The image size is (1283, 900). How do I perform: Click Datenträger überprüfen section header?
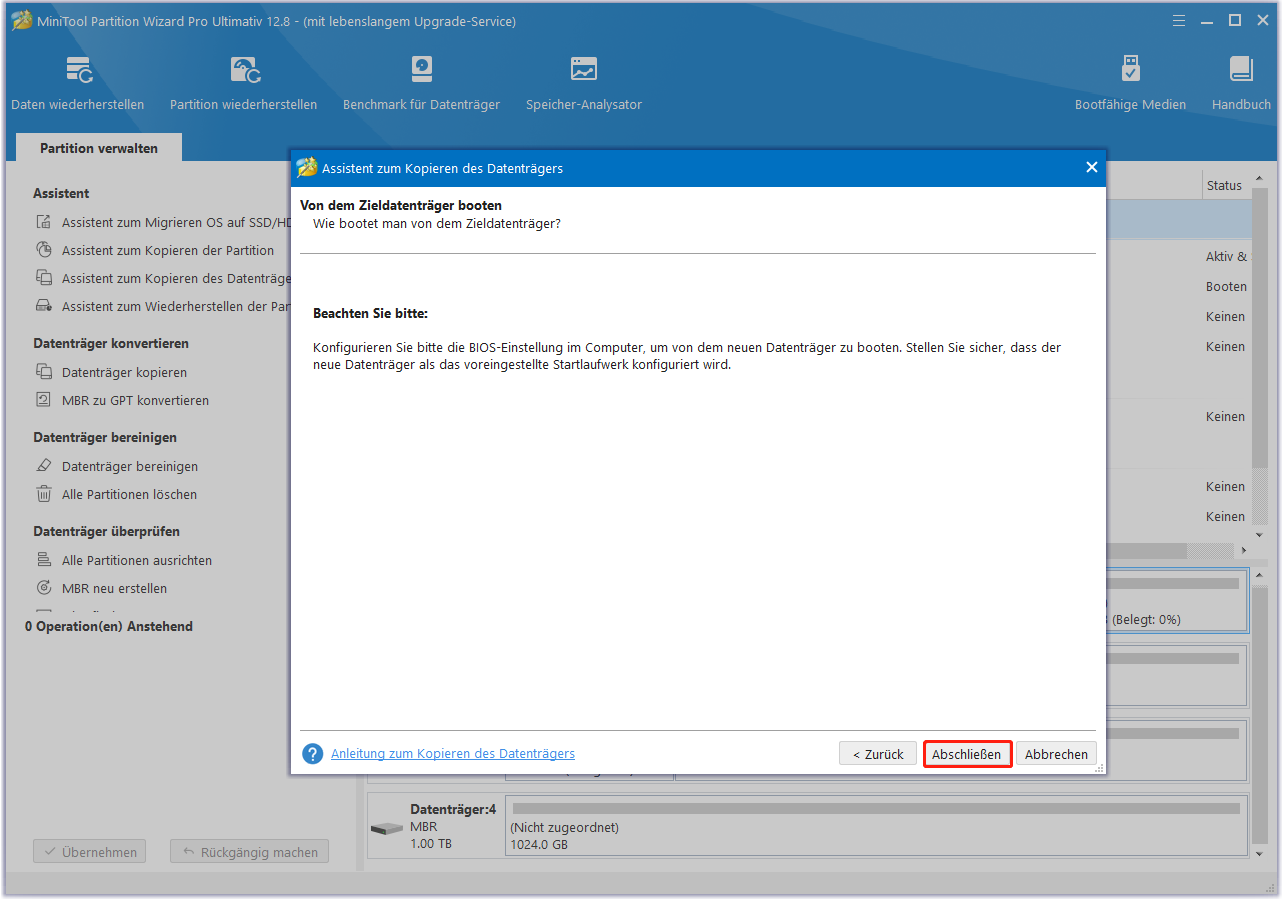click(x=106, y=531)
